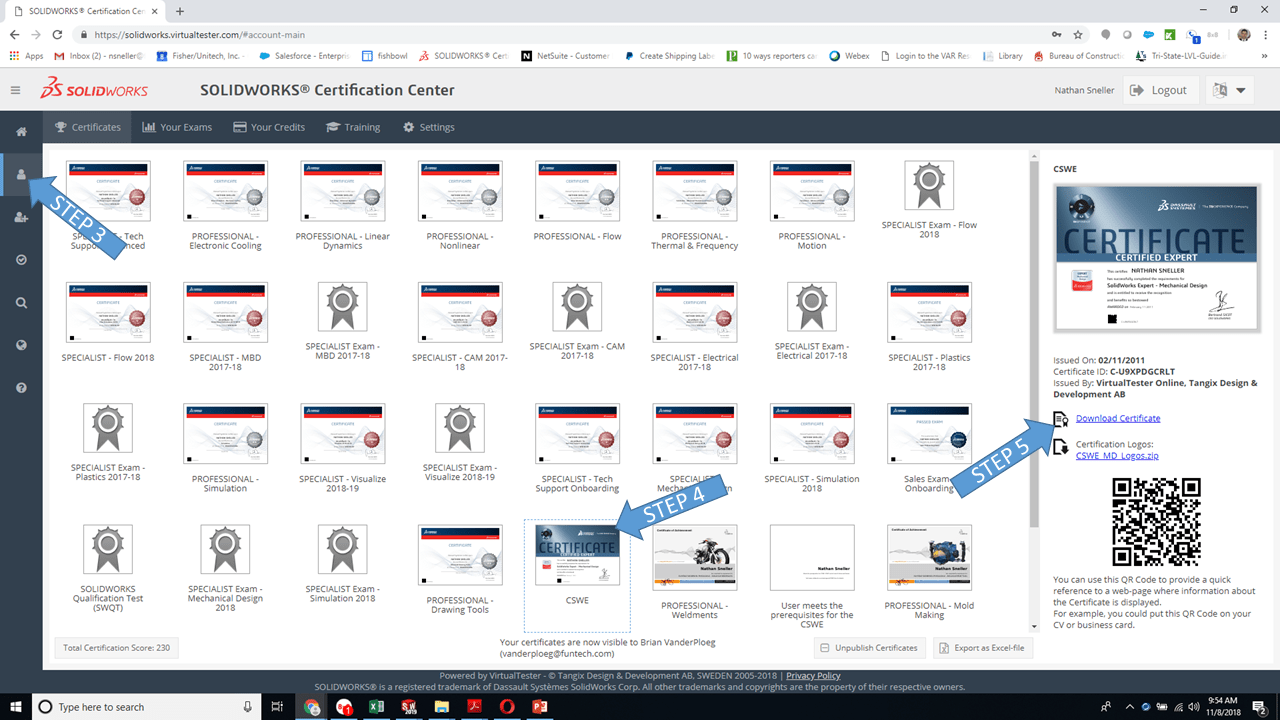Click the QR code image
This screenshot has width=1280, height=720.
click(1157, 522)
